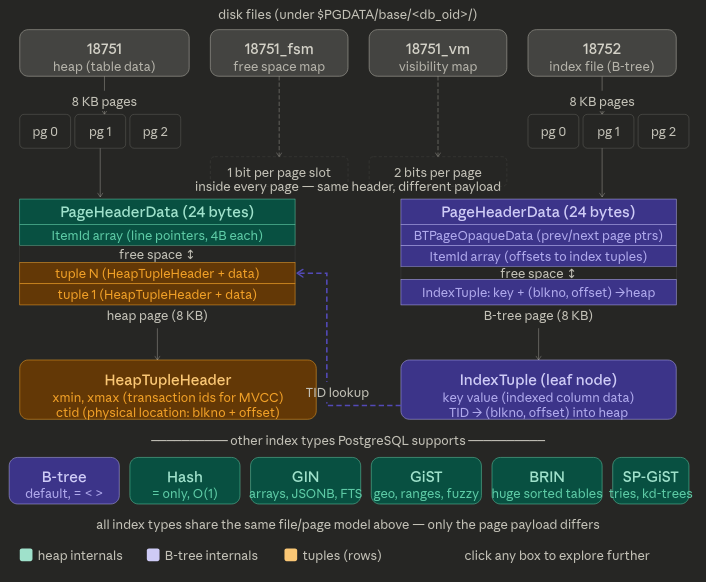The image size is (706, 582).
Task: Click the '1 bit per page slot' label
Action: coord(279,172)
